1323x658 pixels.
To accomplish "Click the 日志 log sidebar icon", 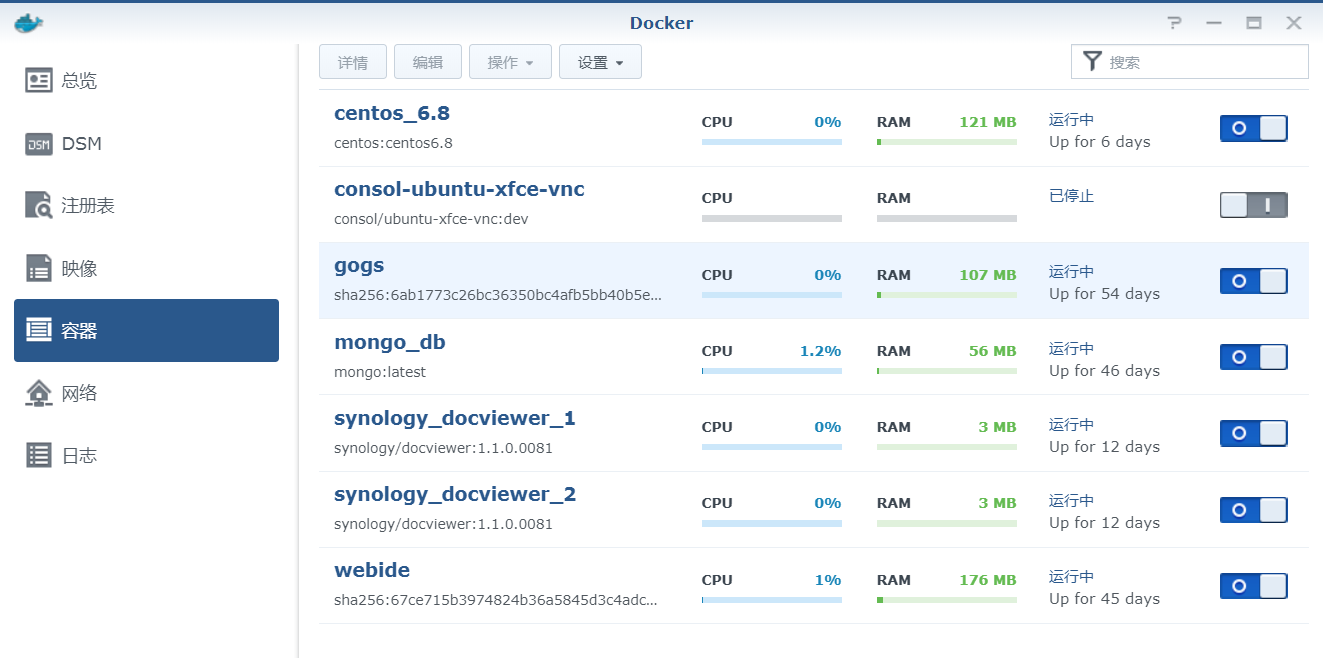I will (x=39, y=455).
